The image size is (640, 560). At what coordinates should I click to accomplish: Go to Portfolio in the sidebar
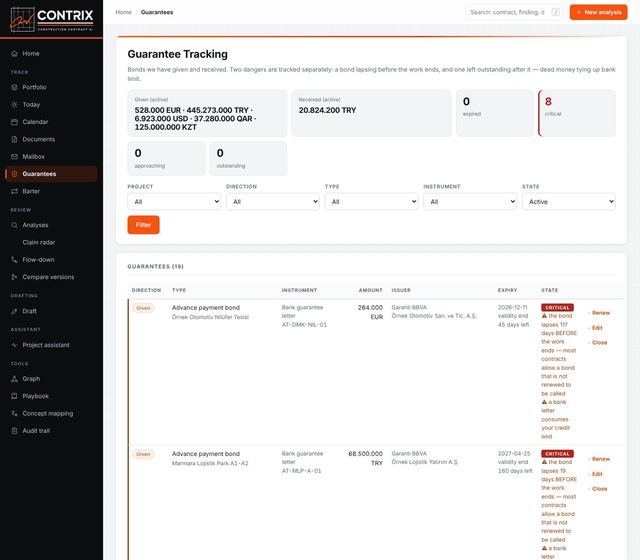point(51,87)
